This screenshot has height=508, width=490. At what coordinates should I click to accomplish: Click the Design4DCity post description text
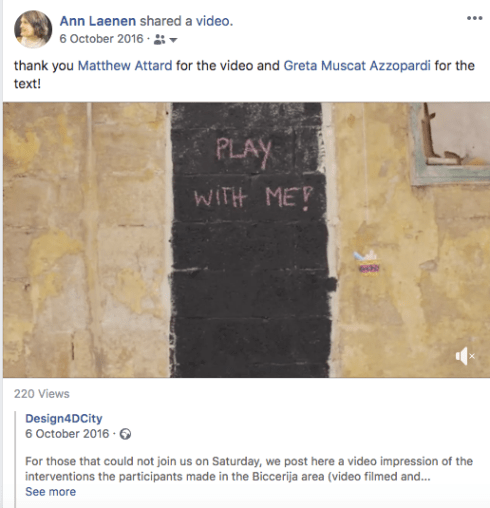pyautogui.click(x=249, y=469)
